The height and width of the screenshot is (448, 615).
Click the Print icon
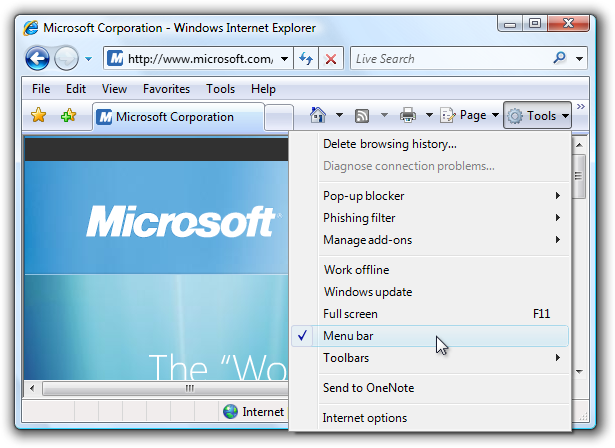(408, 115)
